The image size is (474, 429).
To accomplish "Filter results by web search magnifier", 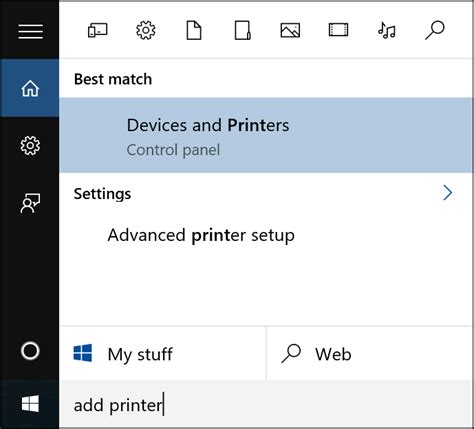I will 435,30.
